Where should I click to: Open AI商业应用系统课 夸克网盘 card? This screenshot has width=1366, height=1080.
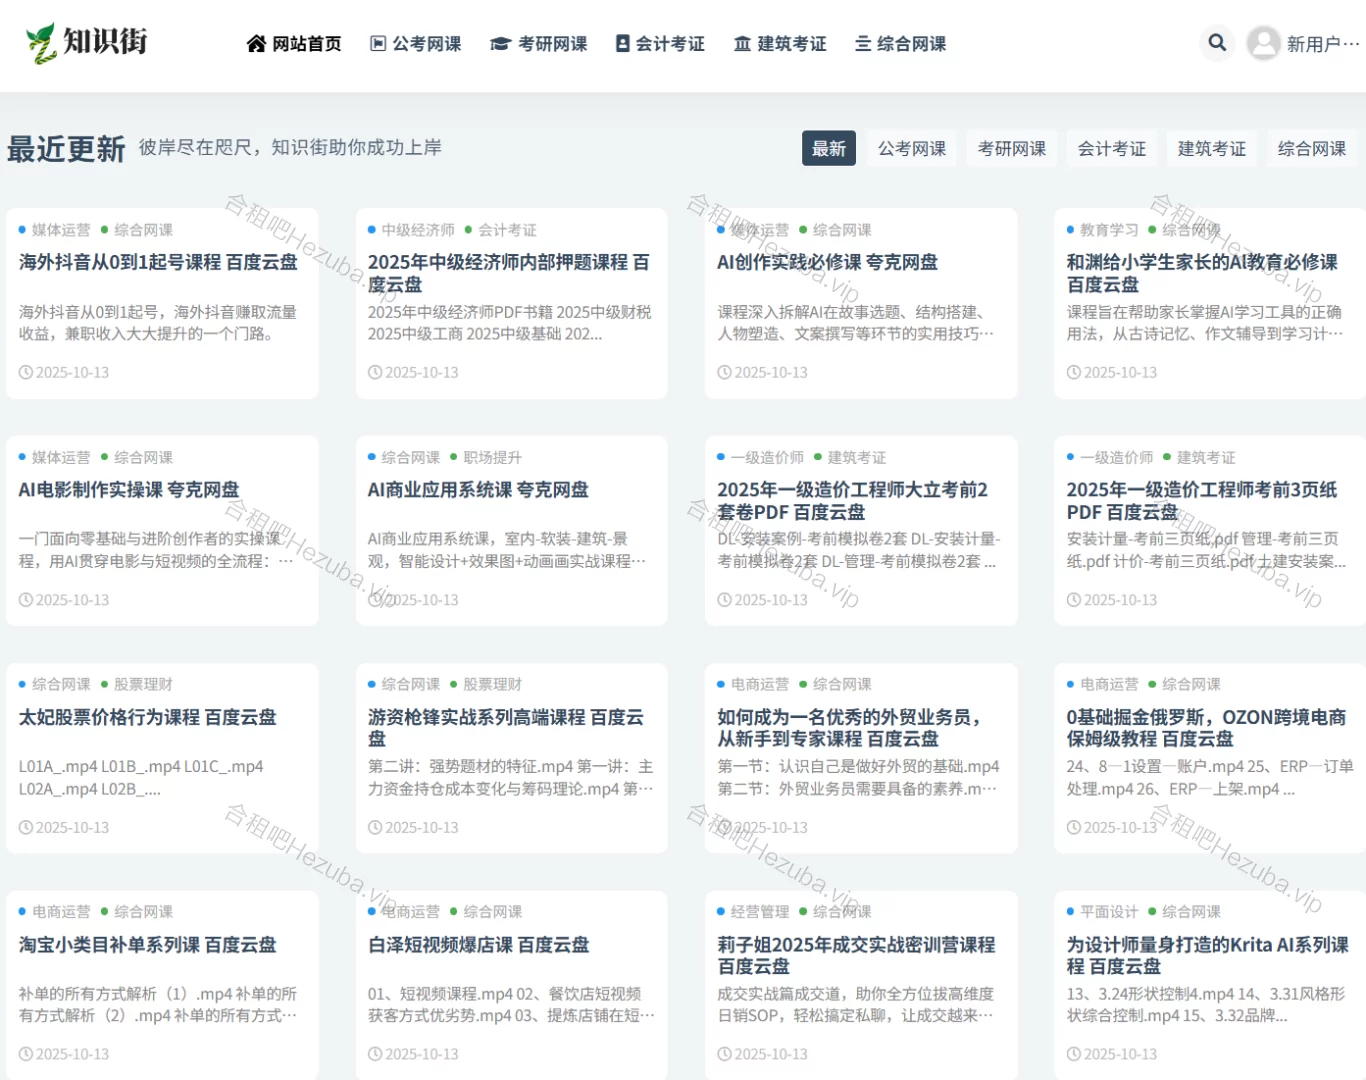pyautogui.click(x=478, y=490)
